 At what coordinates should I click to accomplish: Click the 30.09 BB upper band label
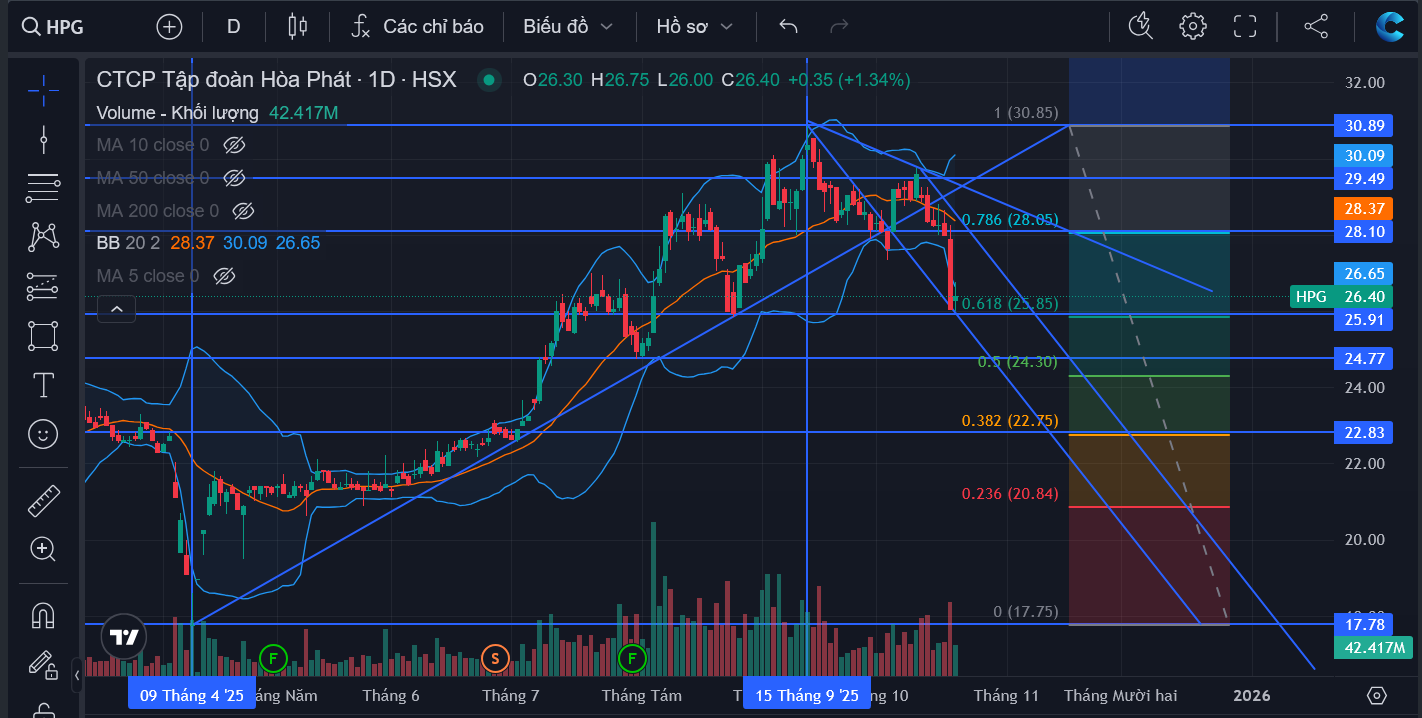(x=1364, y=155)
